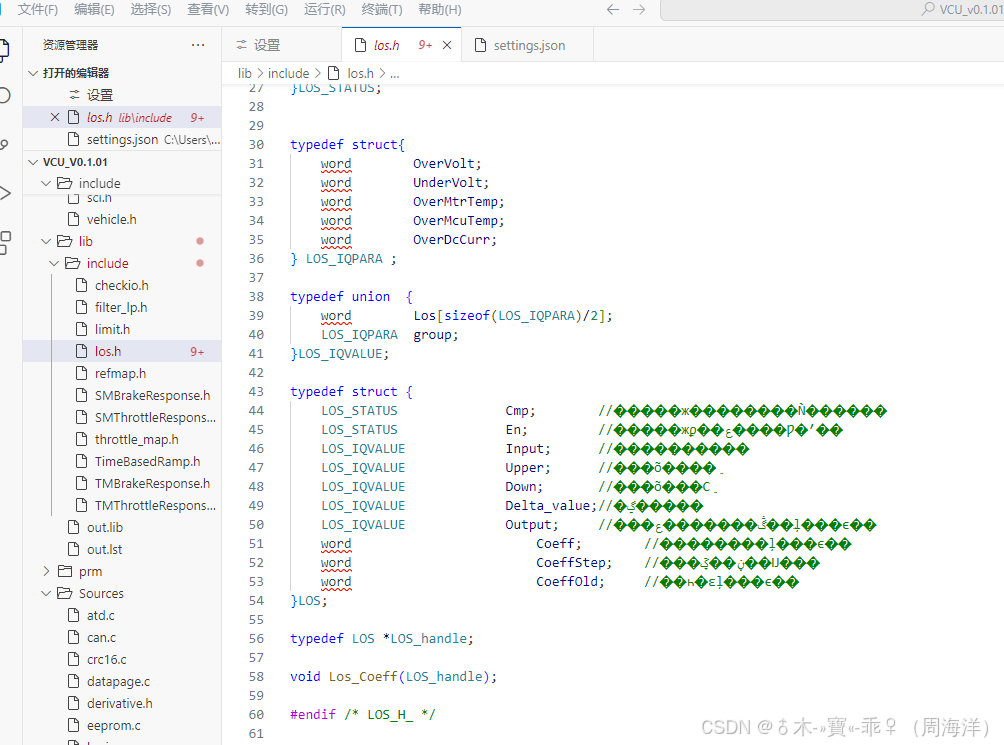Open the 运行(R) menu
The width and height of the screenshot is (1004, 745).
[x=325, y=10]
